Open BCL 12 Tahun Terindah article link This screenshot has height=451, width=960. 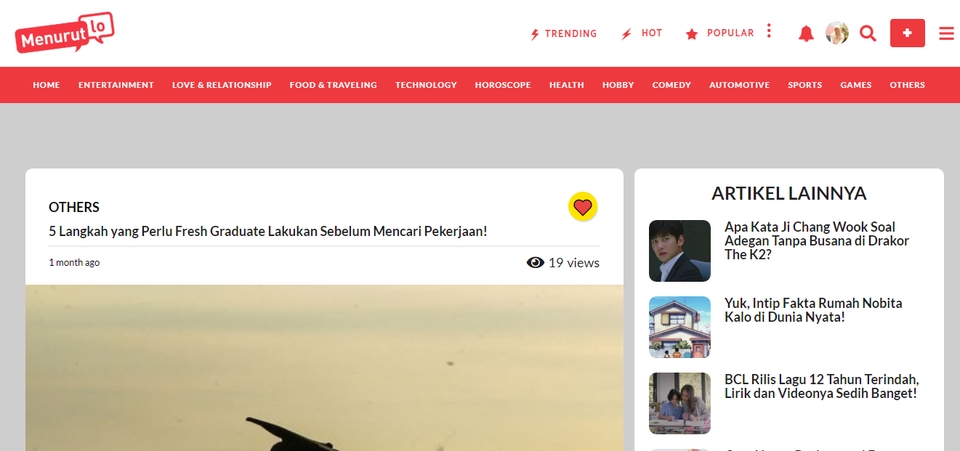[x=822, y=386]
